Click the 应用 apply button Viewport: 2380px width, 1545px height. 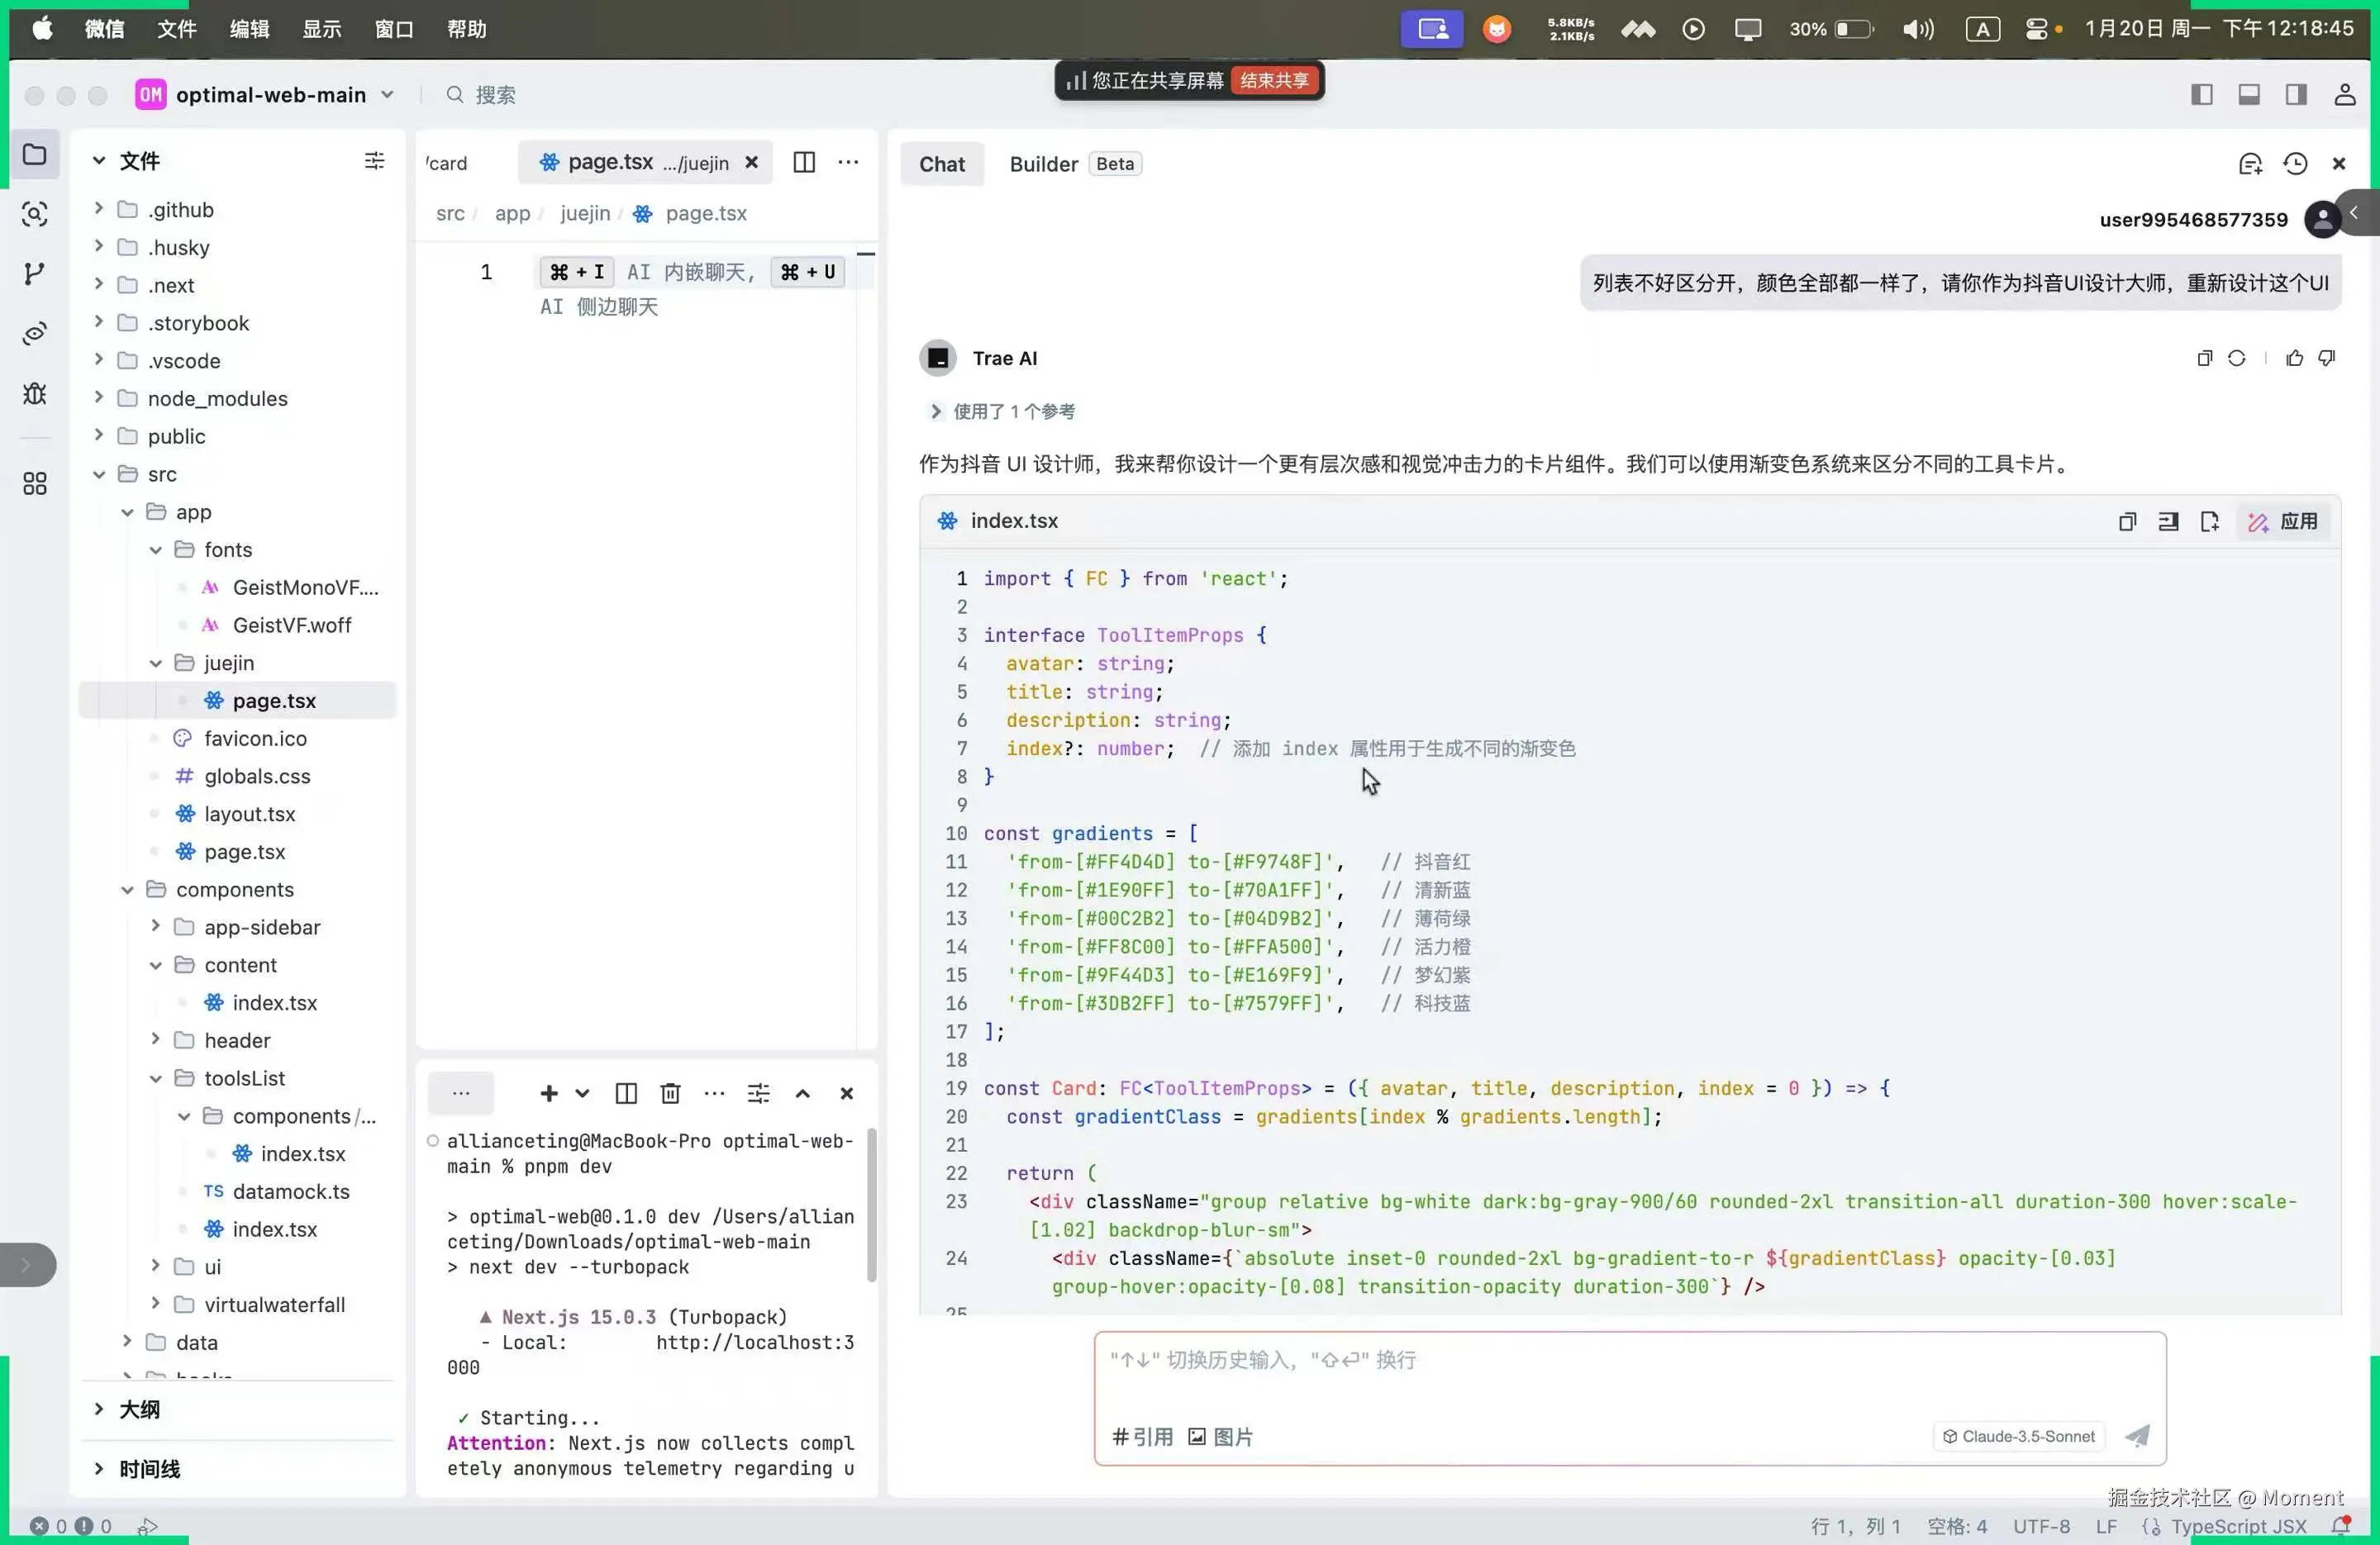2283,521
